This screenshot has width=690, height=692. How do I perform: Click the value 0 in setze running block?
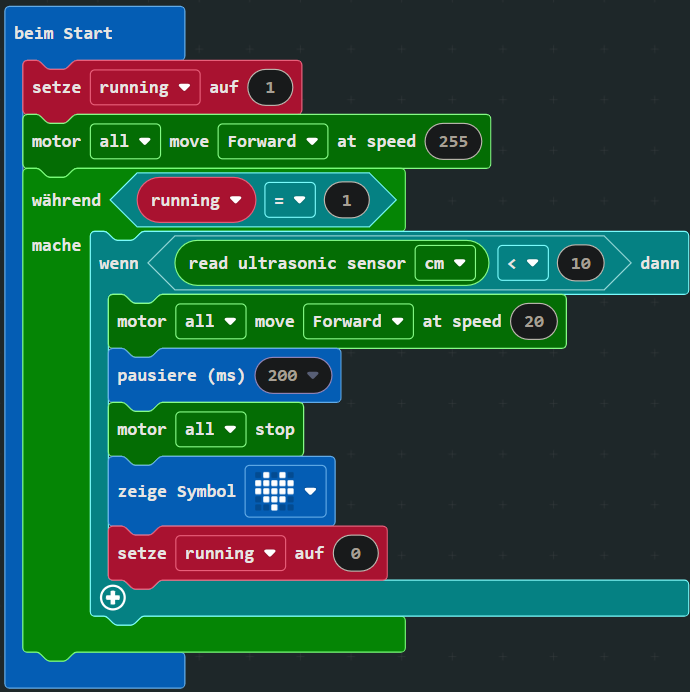[354, 553]
